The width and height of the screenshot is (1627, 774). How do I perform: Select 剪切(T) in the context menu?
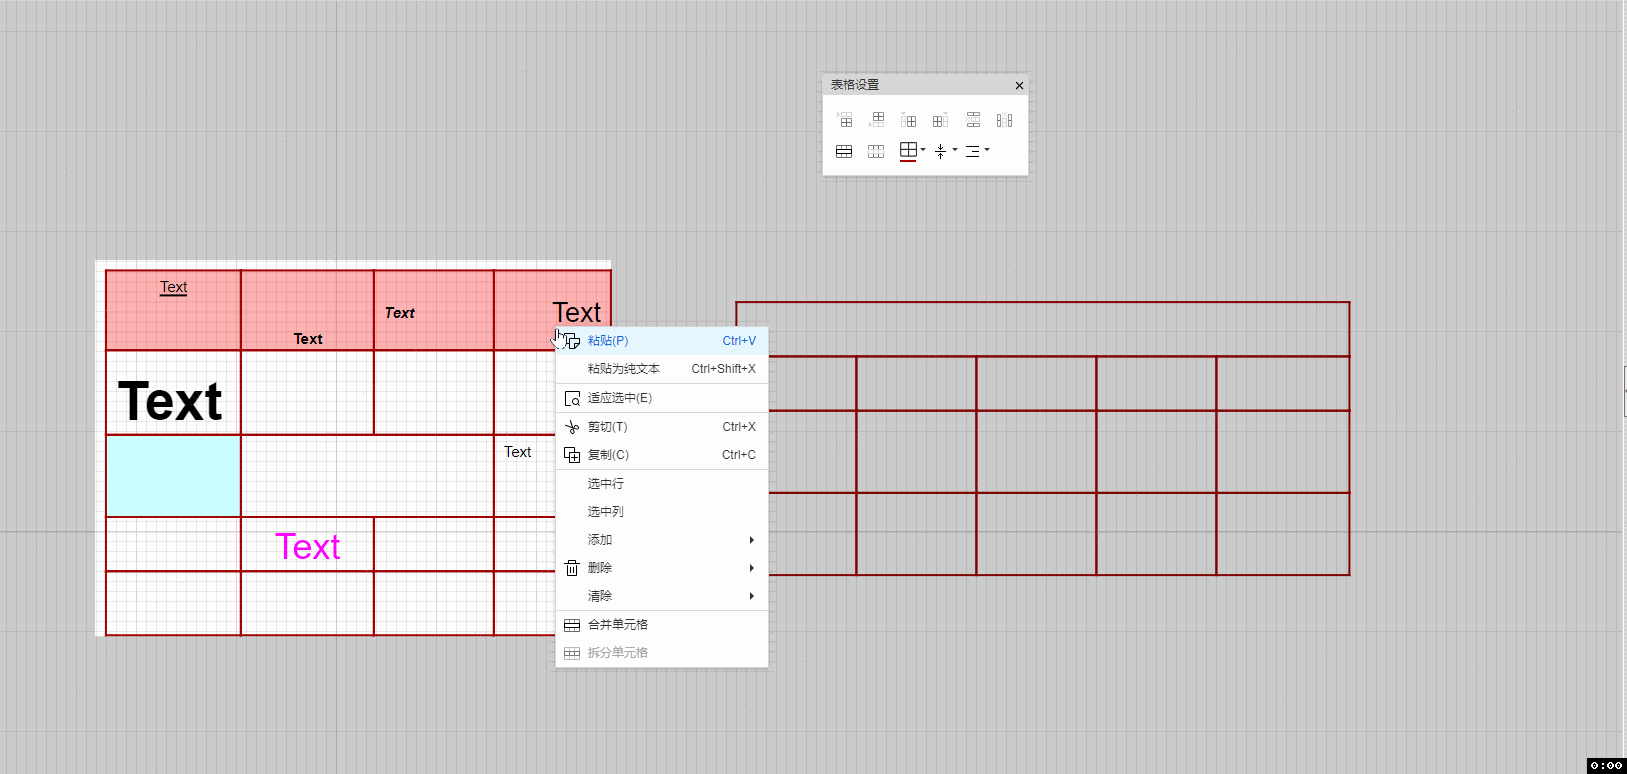click(662, 427)
